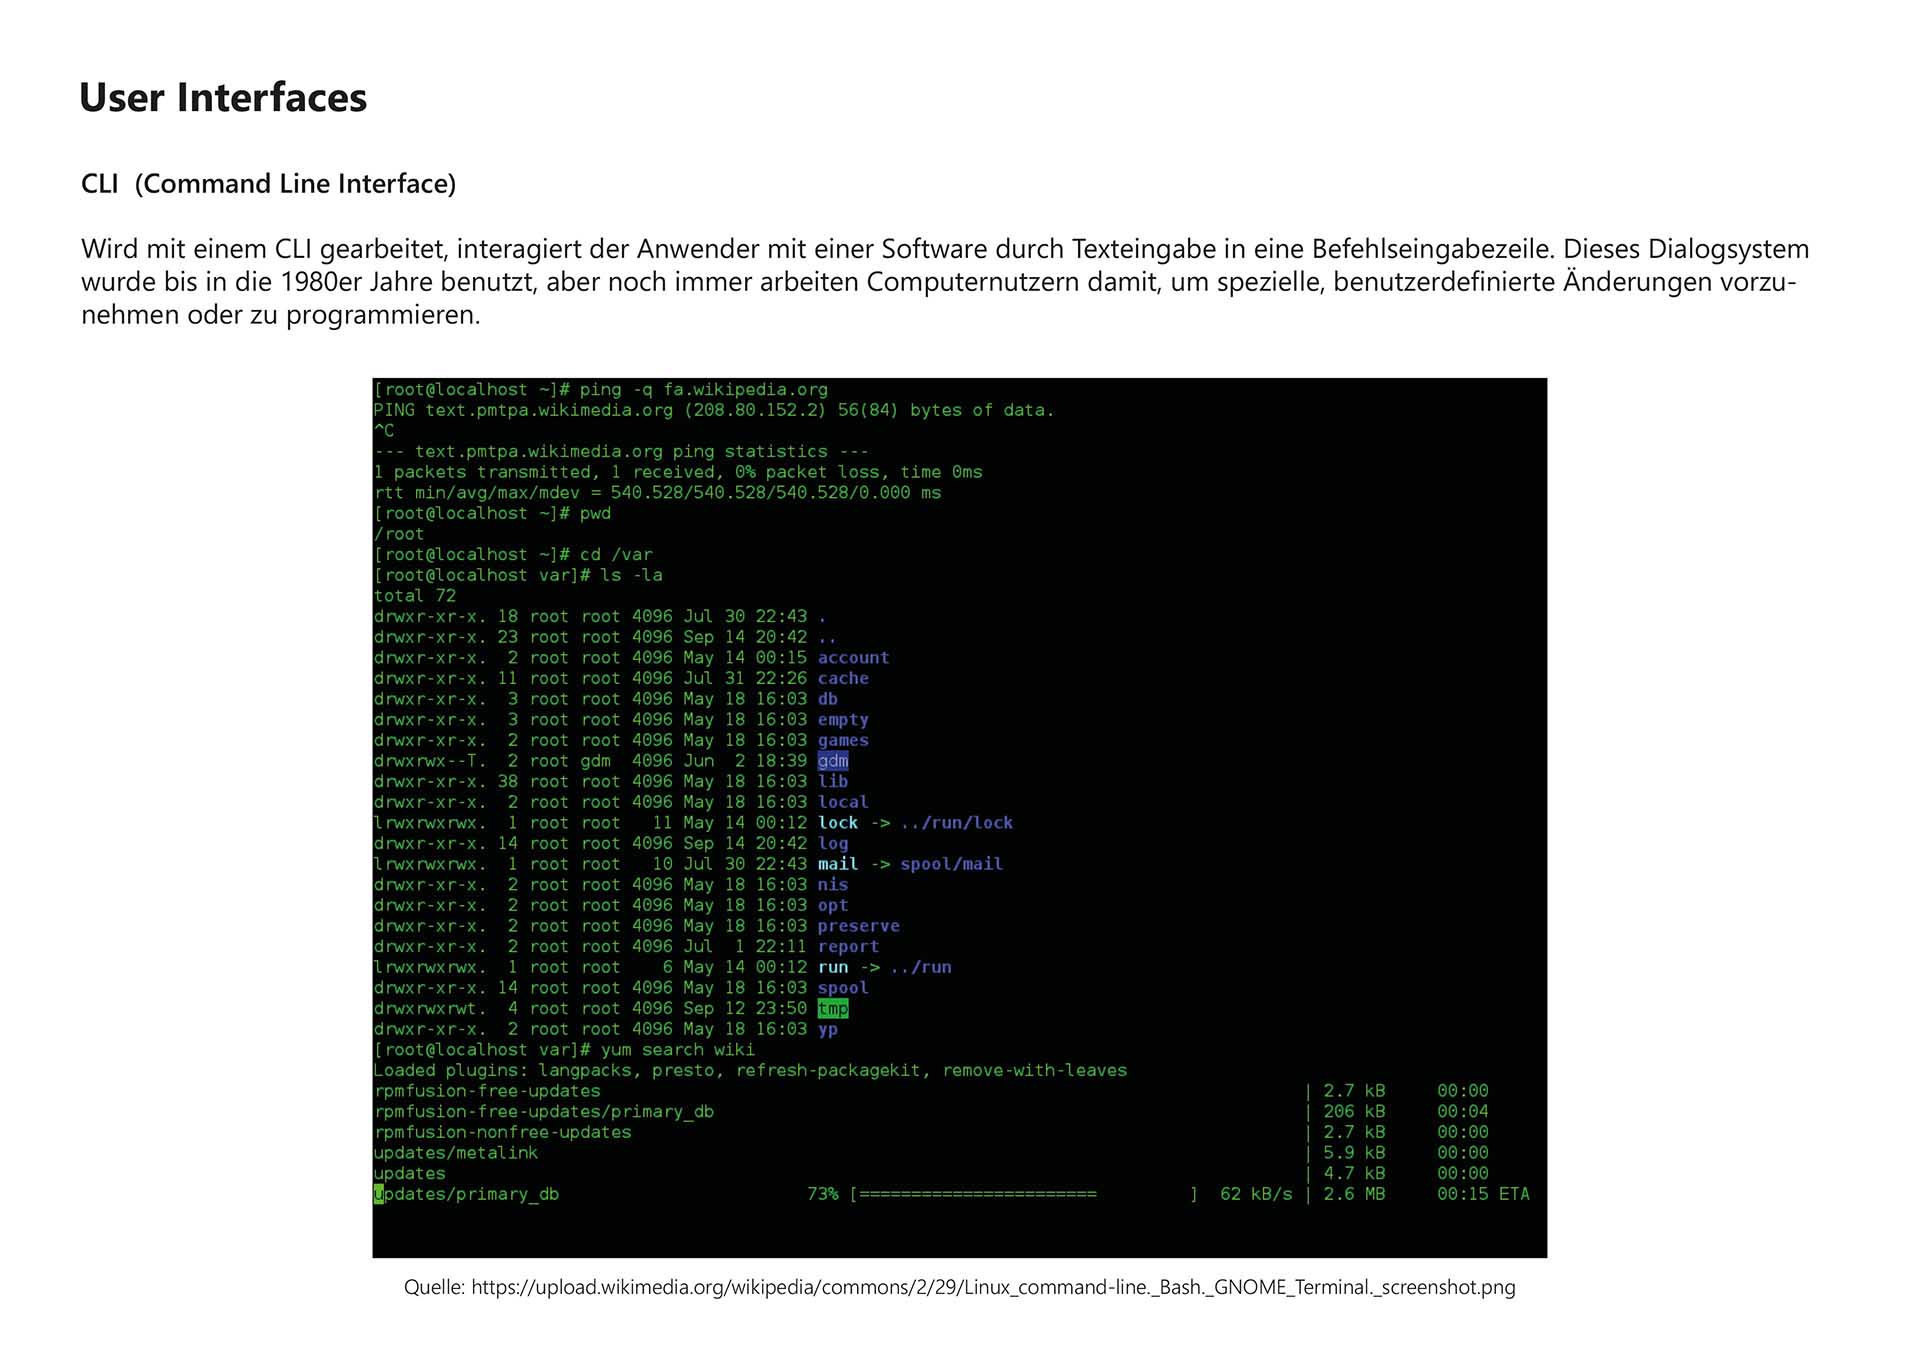Click the "ping -q fa.wikipedia.org" command
This screenshot has height=1358, width=1920.
coord(703,389)
